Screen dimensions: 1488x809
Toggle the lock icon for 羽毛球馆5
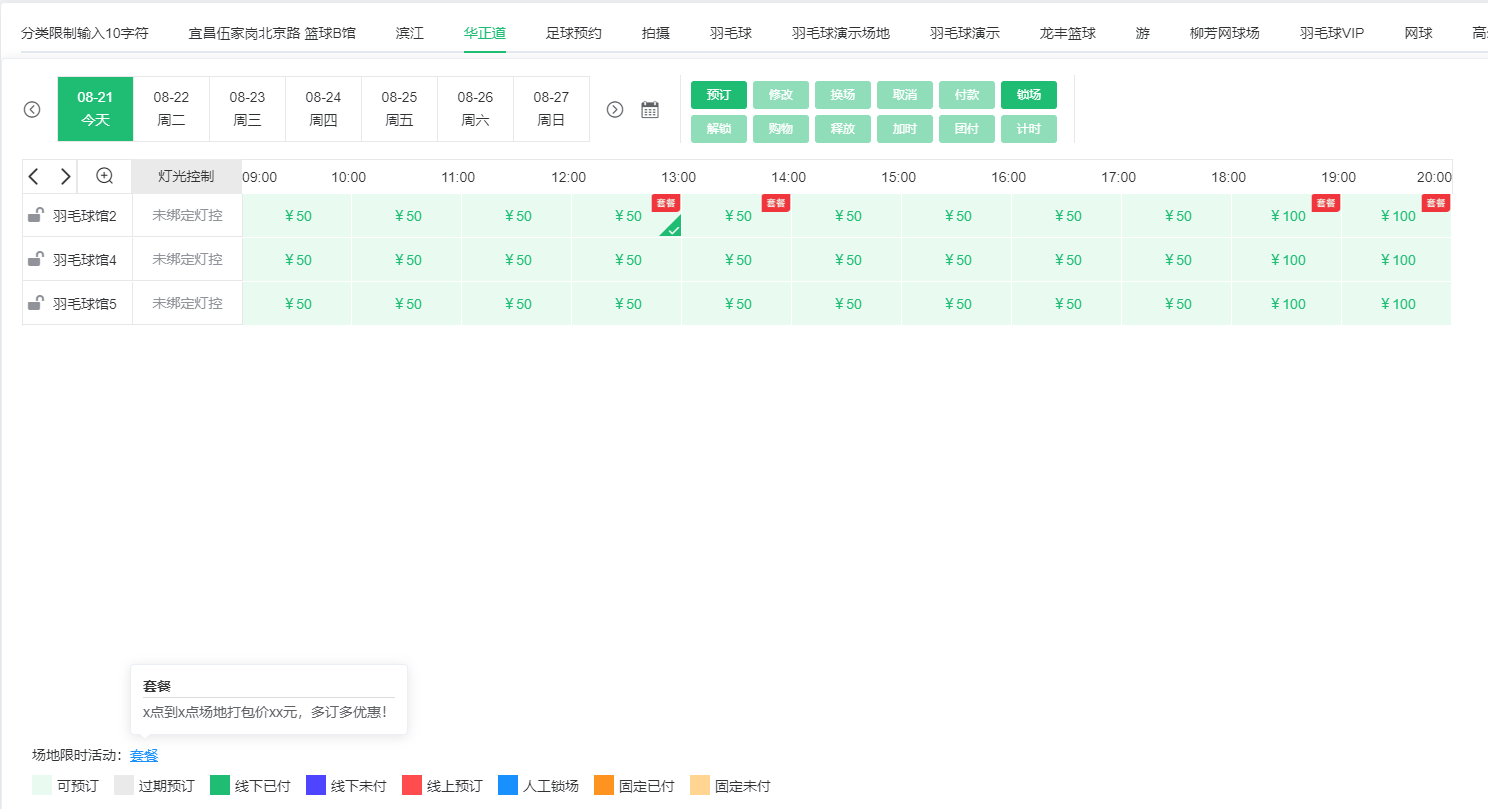35,303
